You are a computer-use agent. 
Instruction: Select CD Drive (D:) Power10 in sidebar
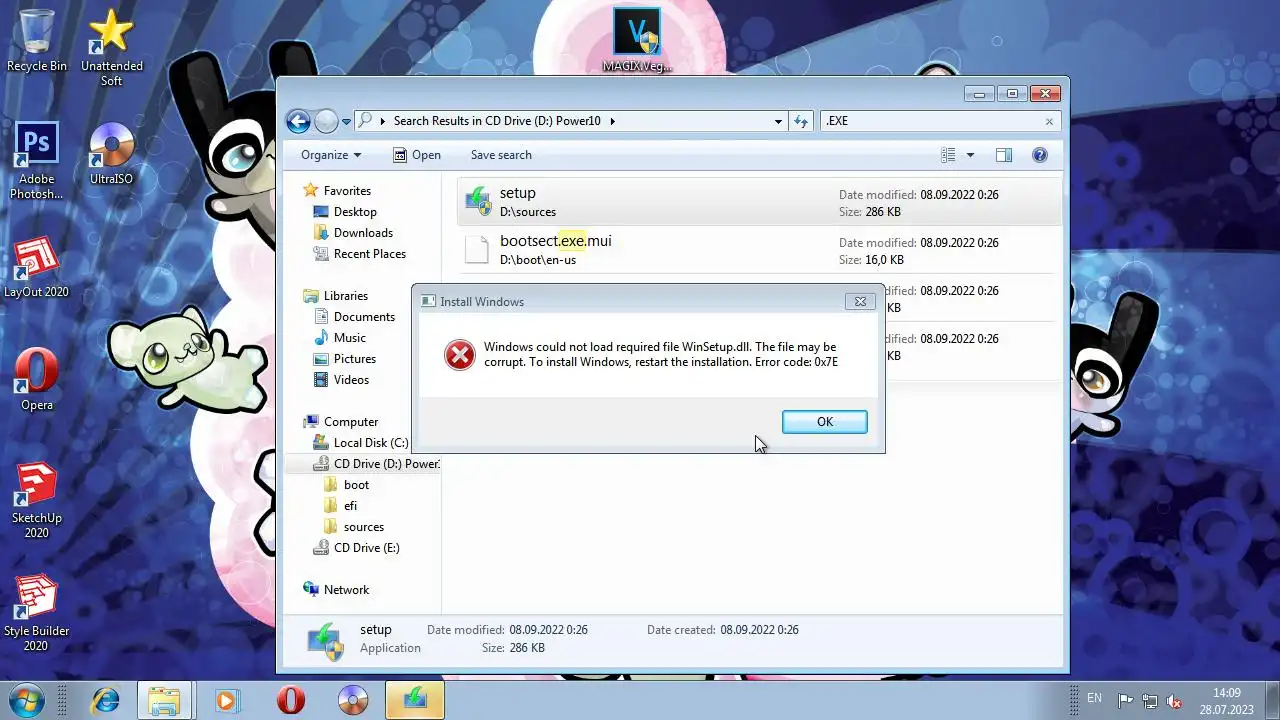point(376,464)
